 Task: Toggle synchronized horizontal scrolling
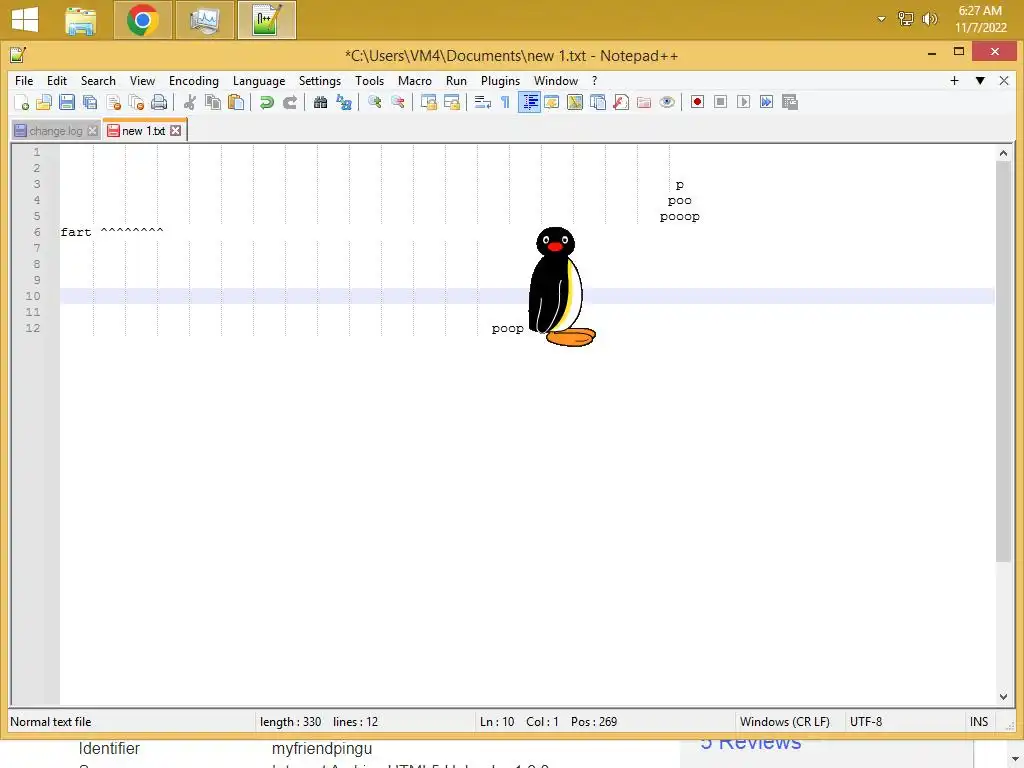pyautogui.click(x=451, y=102)
